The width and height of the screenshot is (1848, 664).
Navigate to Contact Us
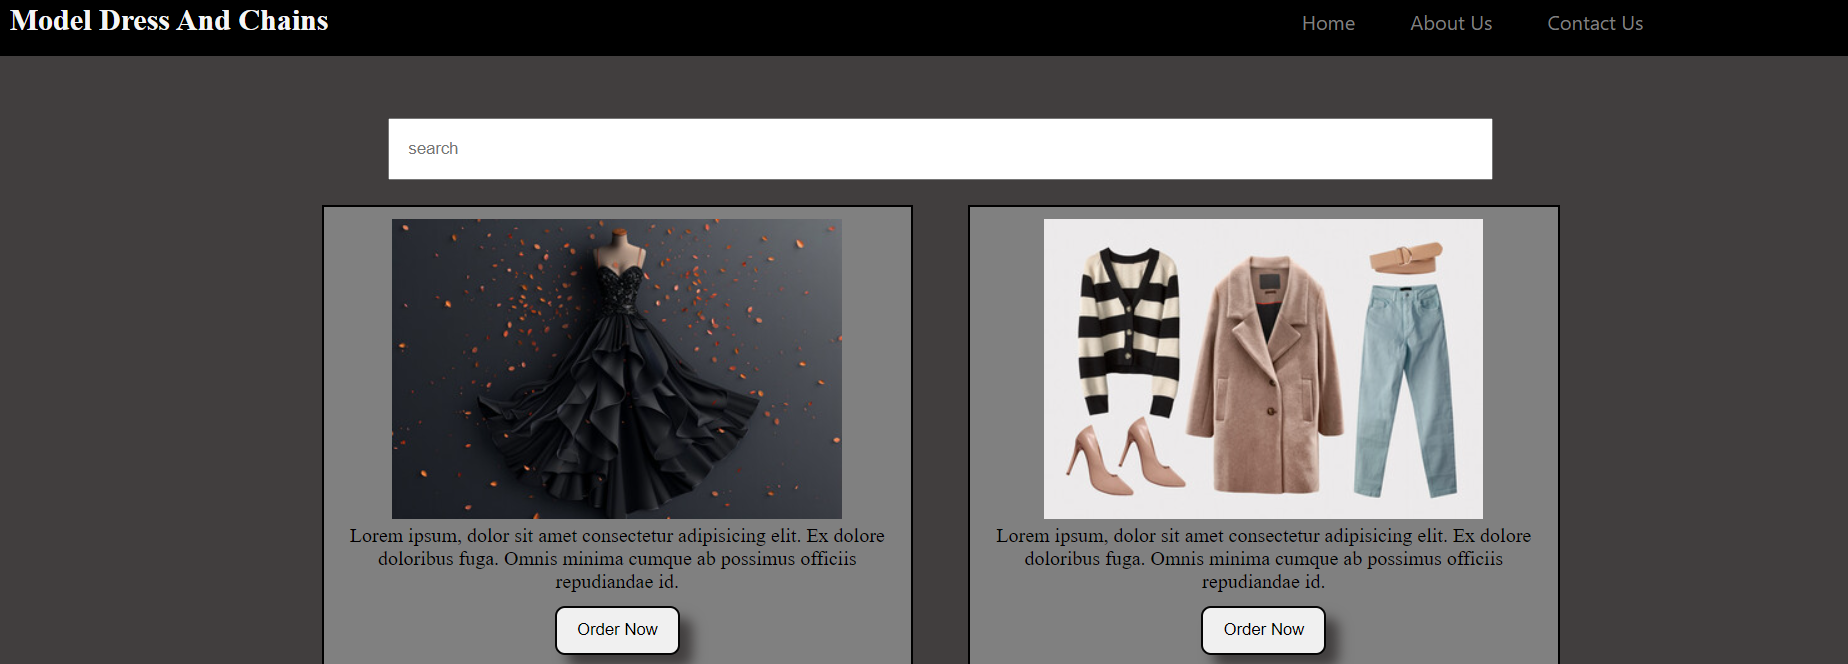click(1594, 23)
